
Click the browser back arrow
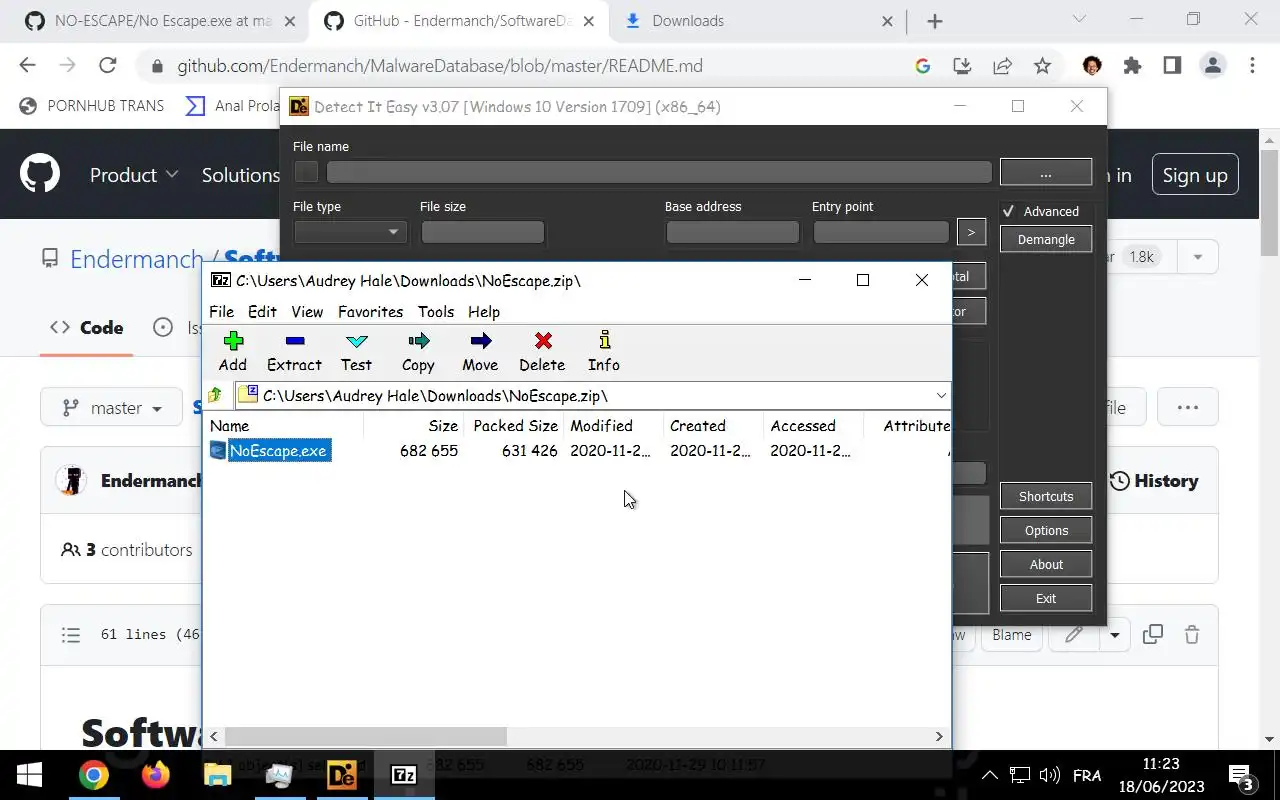[27, 66]
